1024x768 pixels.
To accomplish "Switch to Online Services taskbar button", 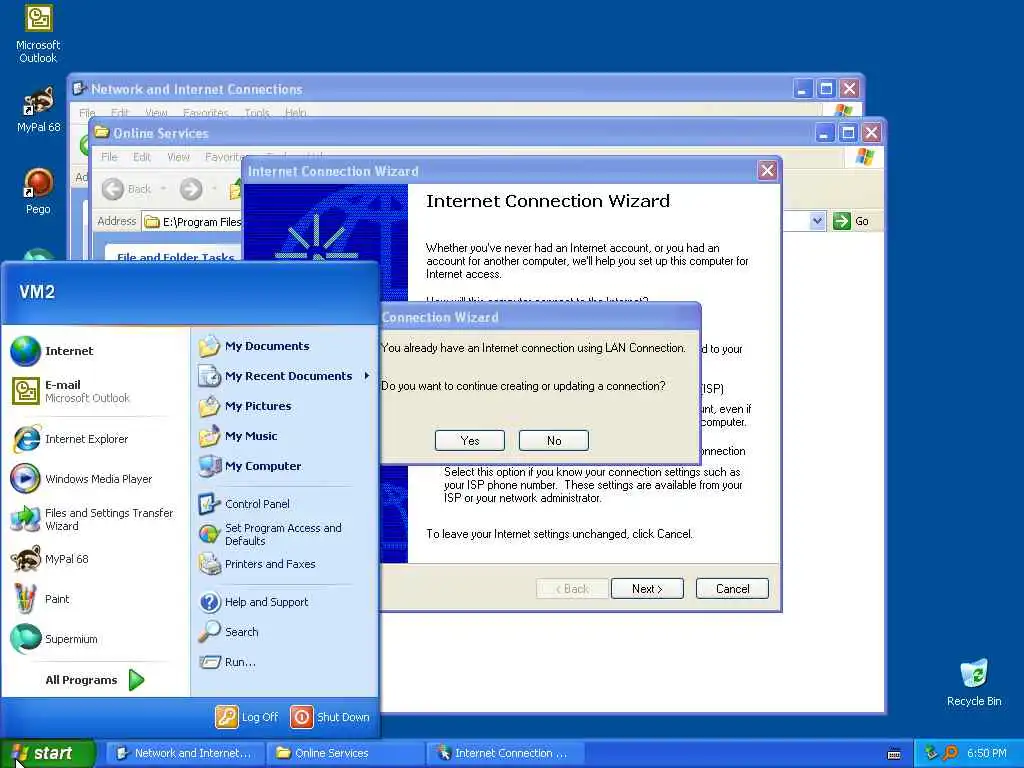I will [345, 753].
